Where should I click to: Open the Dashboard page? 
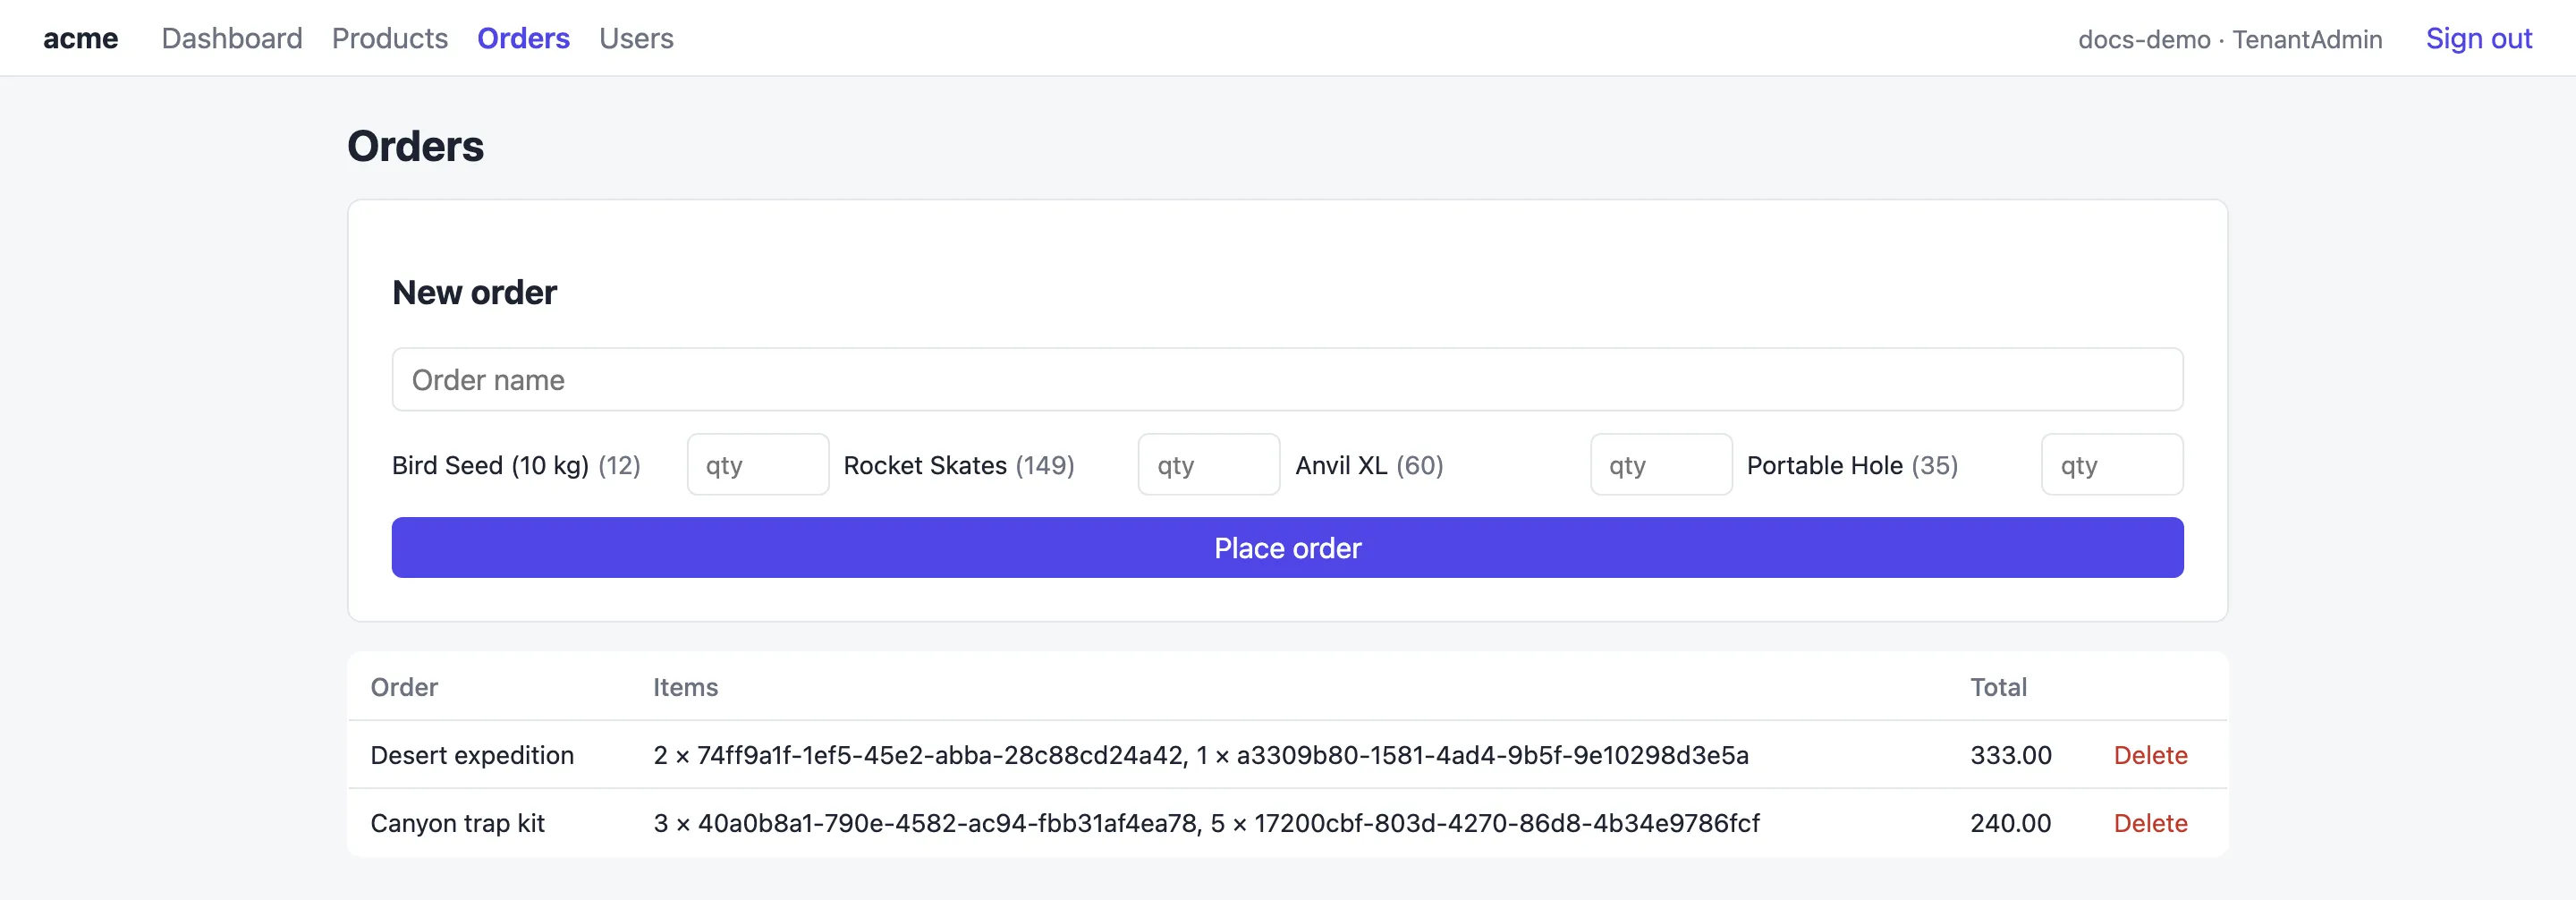tap(232, 38)
